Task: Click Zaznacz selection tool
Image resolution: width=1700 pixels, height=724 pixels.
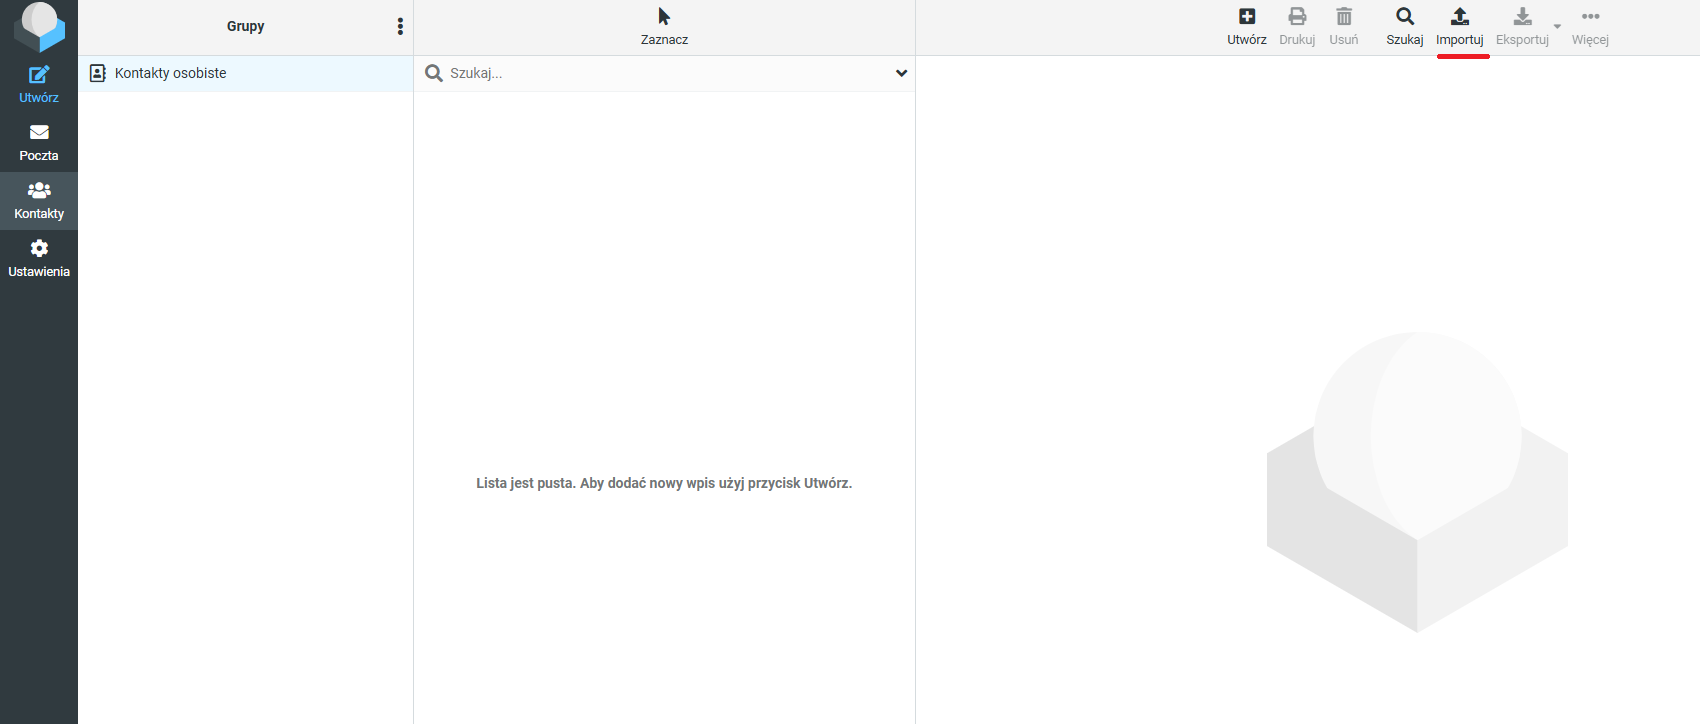Action: click(x=664, y=27)
